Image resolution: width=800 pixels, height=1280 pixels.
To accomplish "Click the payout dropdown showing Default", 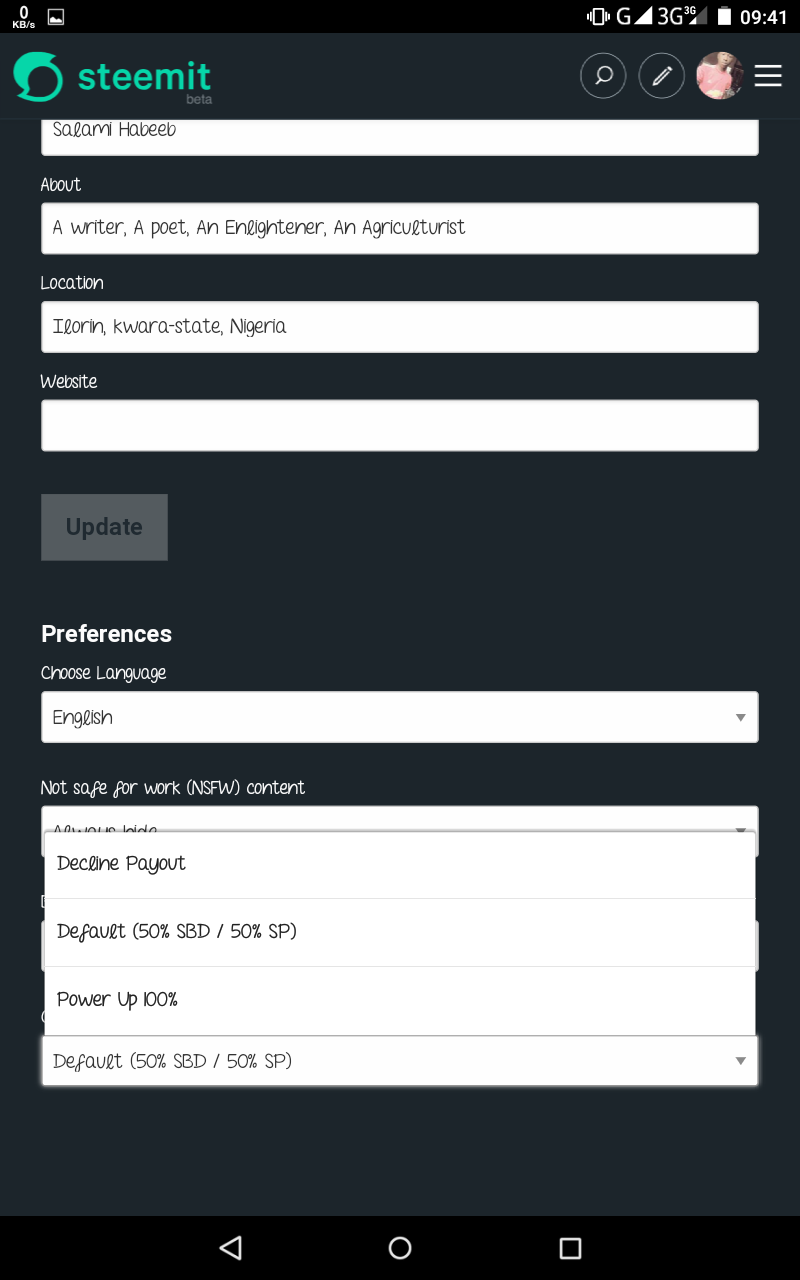I will coord(399,1061).
